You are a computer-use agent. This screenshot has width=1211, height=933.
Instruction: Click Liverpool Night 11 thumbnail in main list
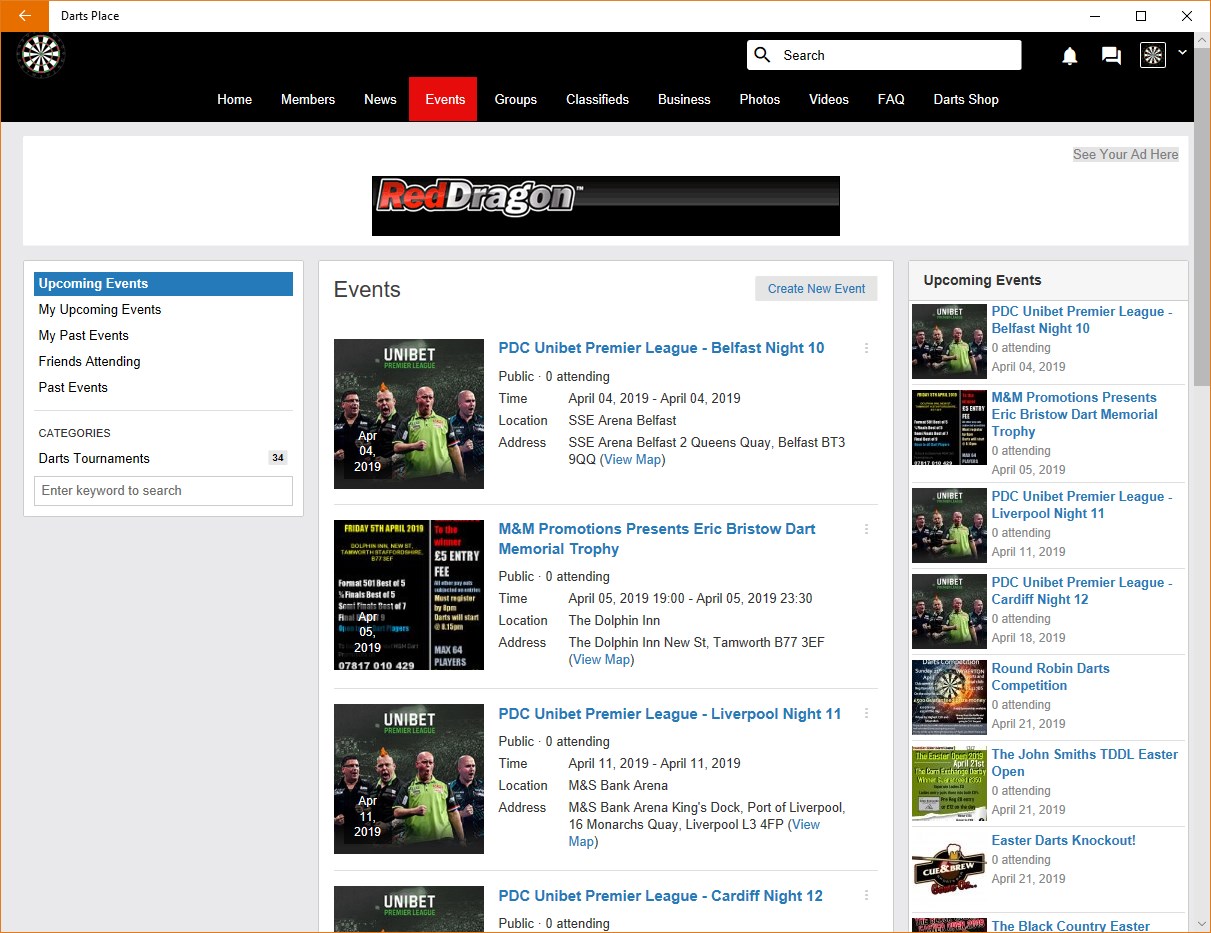[409, 779]
